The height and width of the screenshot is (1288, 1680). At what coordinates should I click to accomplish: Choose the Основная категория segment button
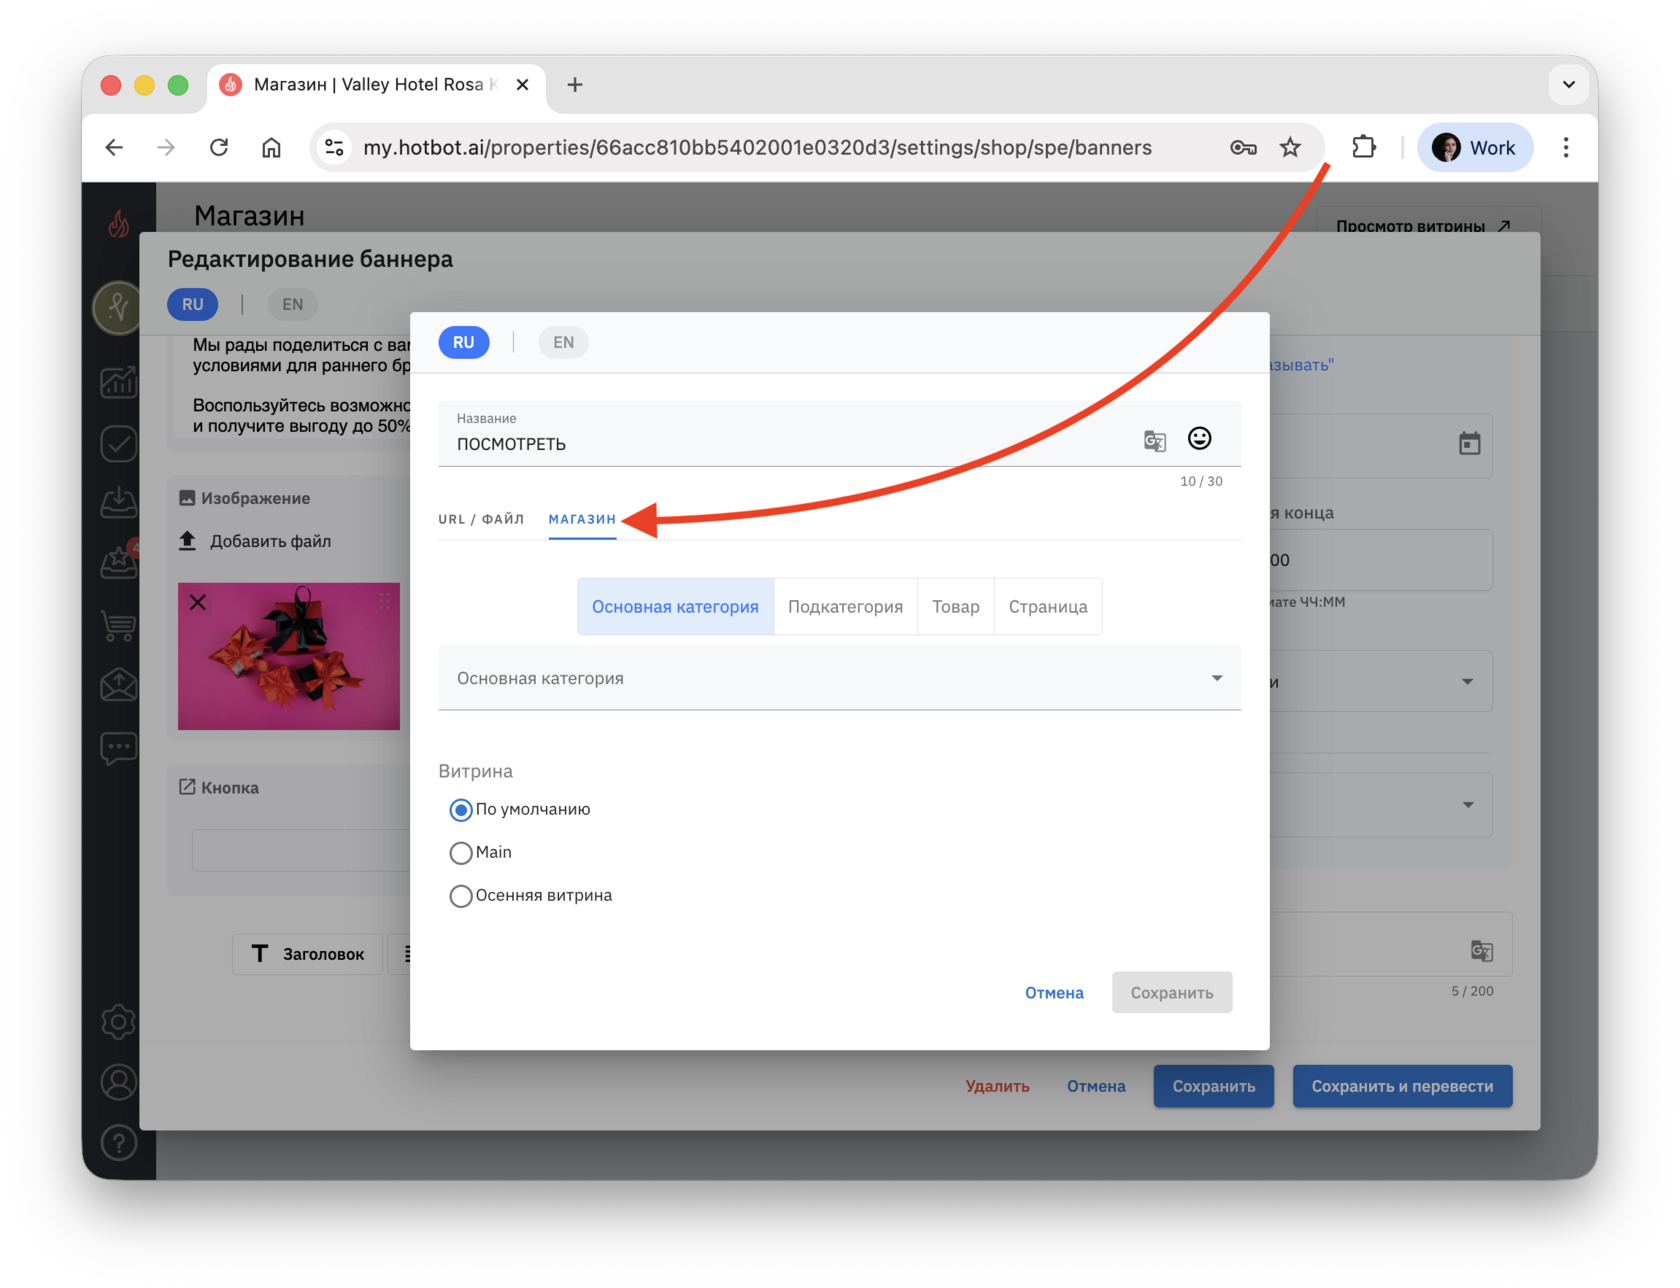pos(675,606)
